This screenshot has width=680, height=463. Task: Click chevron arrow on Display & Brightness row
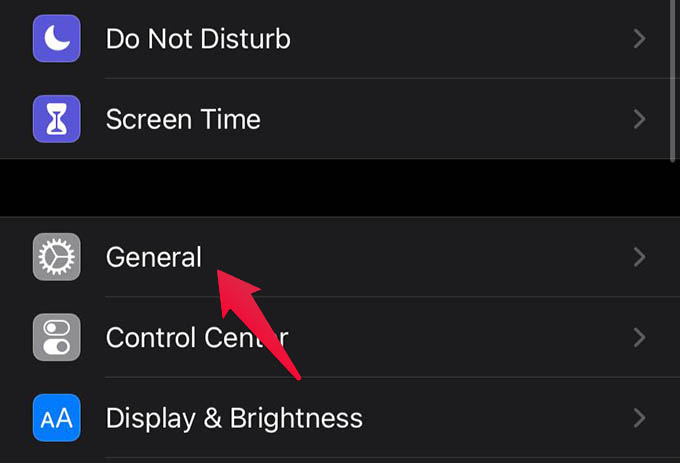639,417
